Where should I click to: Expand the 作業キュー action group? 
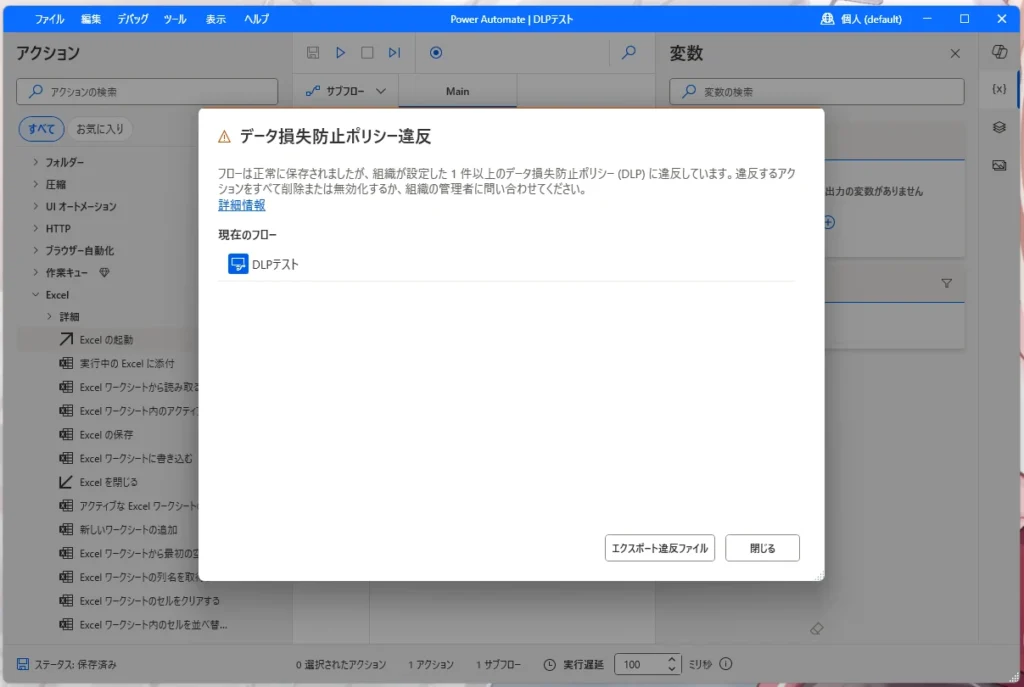[36, 272]
